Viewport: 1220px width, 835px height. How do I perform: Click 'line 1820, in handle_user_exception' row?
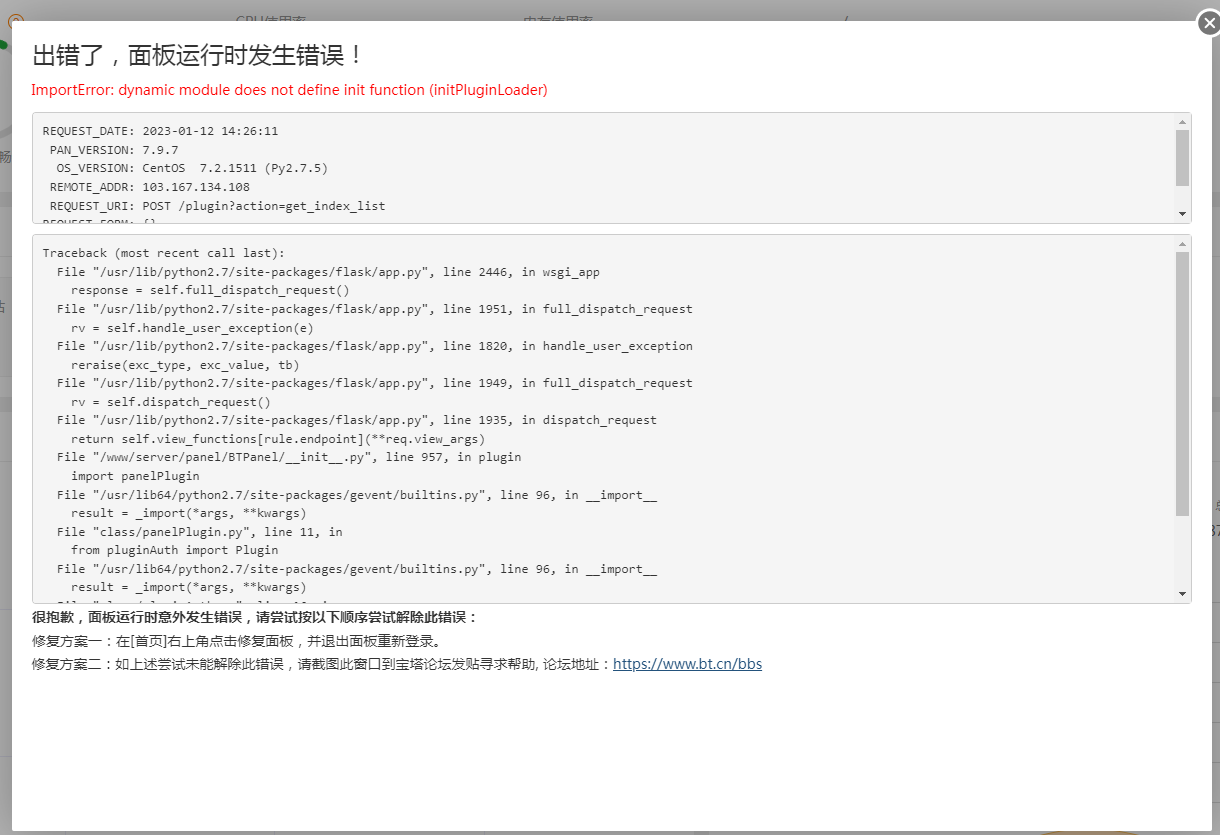coord(375,346)
